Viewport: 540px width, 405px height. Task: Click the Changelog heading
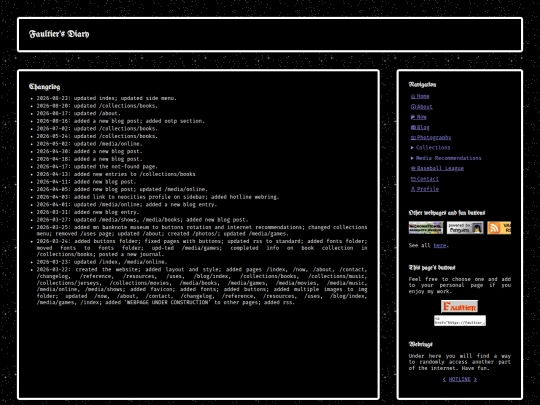pyautogui.click(x=44, y=86)
